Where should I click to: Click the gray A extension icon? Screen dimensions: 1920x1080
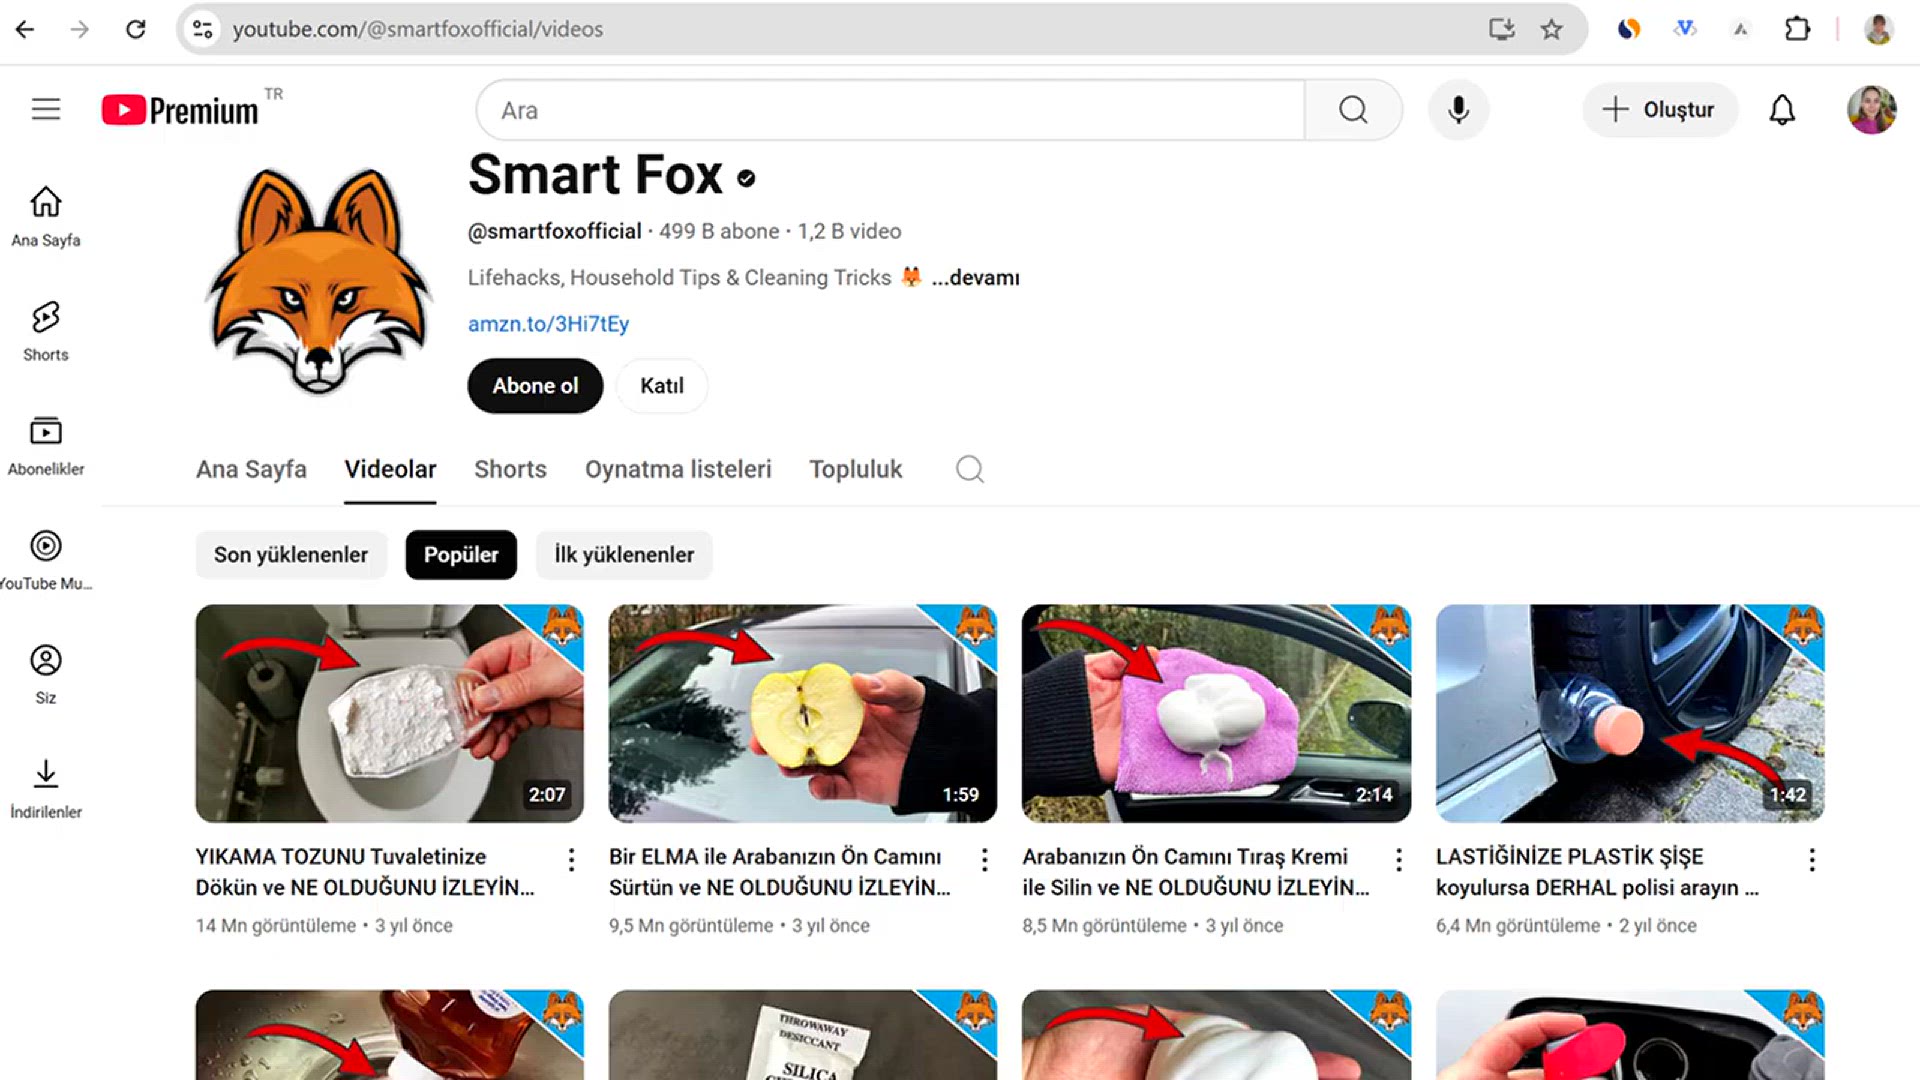click(x=1741, y=29)
